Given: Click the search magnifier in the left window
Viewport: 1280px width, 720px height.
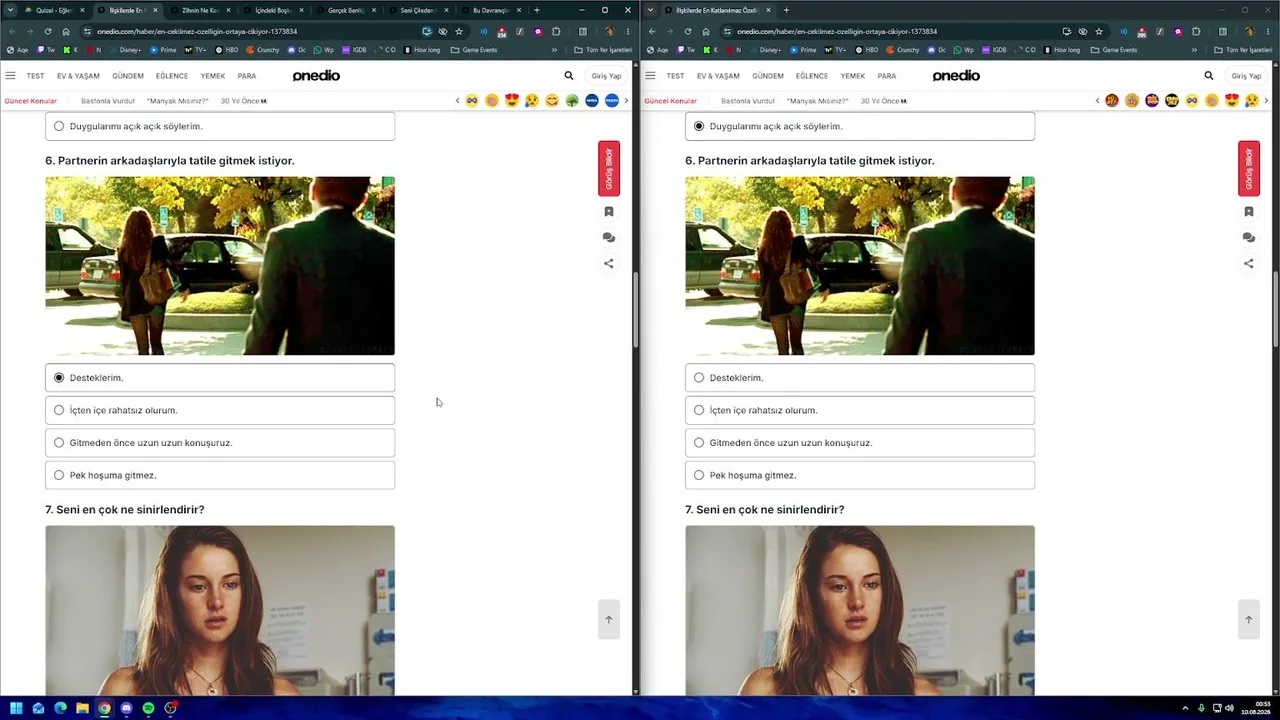Looking at the screenshot, I should tap(569, 76).
